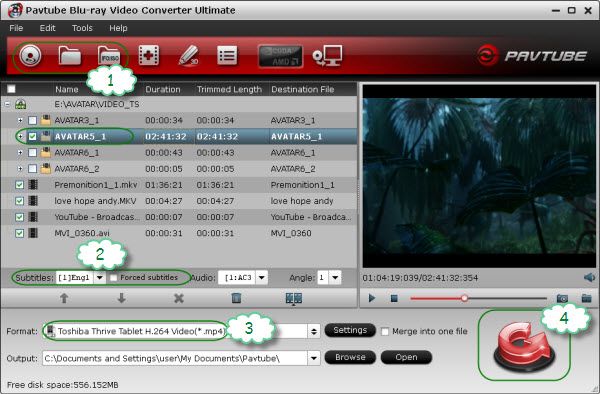Load from disc icon in toolbar
Viewport: 600px width, 394px height.
(x=30, y=56)
